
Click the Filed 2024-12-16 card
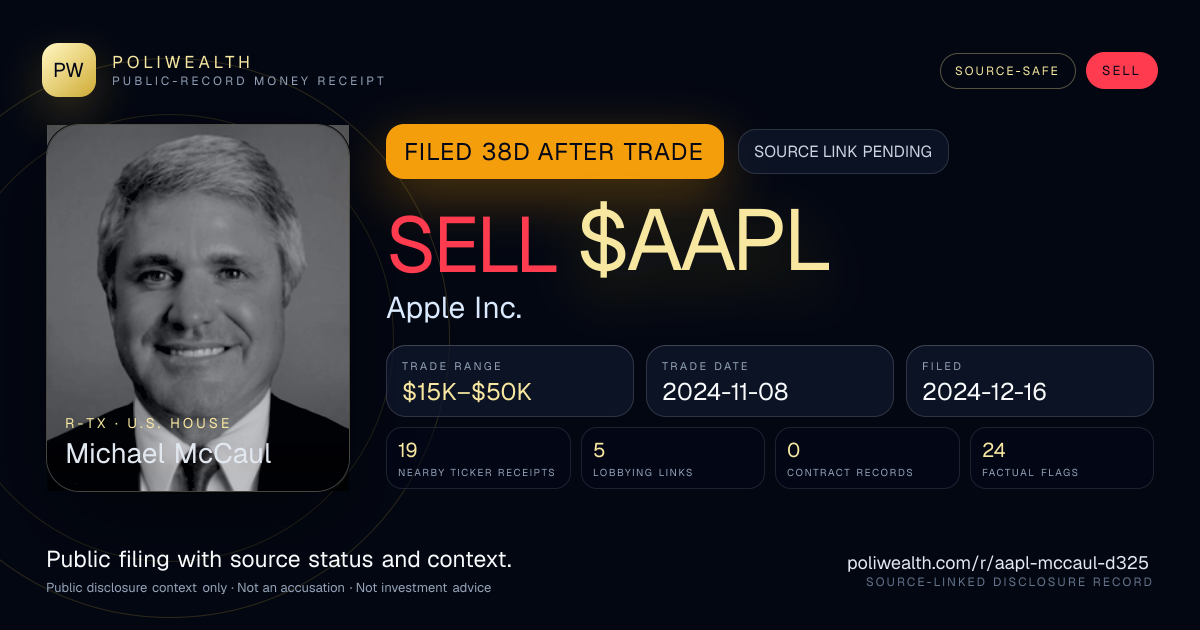1030,381
